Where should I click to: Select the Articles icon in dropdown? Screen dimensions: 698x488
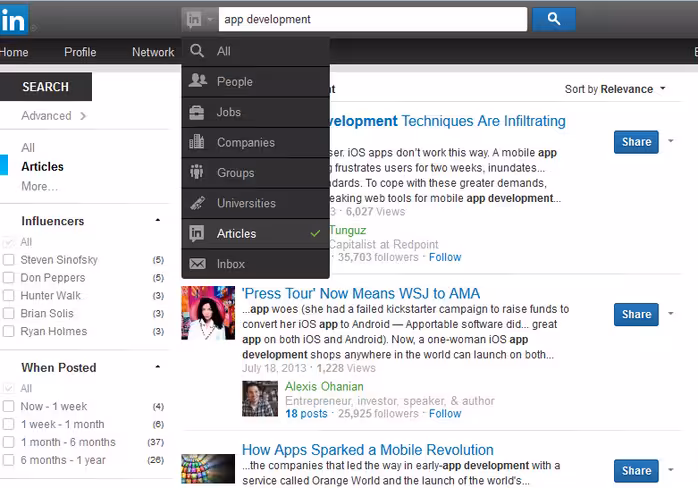coord(196,233)
